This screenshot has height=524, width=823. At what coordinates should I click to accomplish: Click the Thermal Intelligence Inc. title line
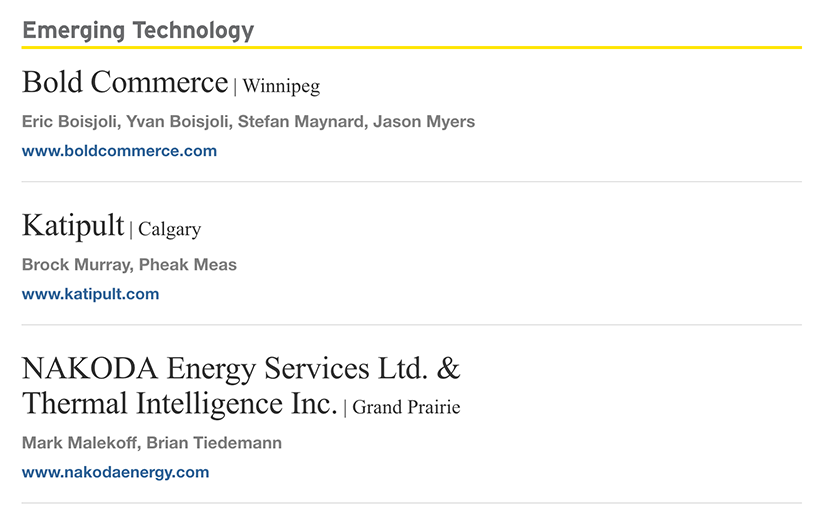pos(180,404)
